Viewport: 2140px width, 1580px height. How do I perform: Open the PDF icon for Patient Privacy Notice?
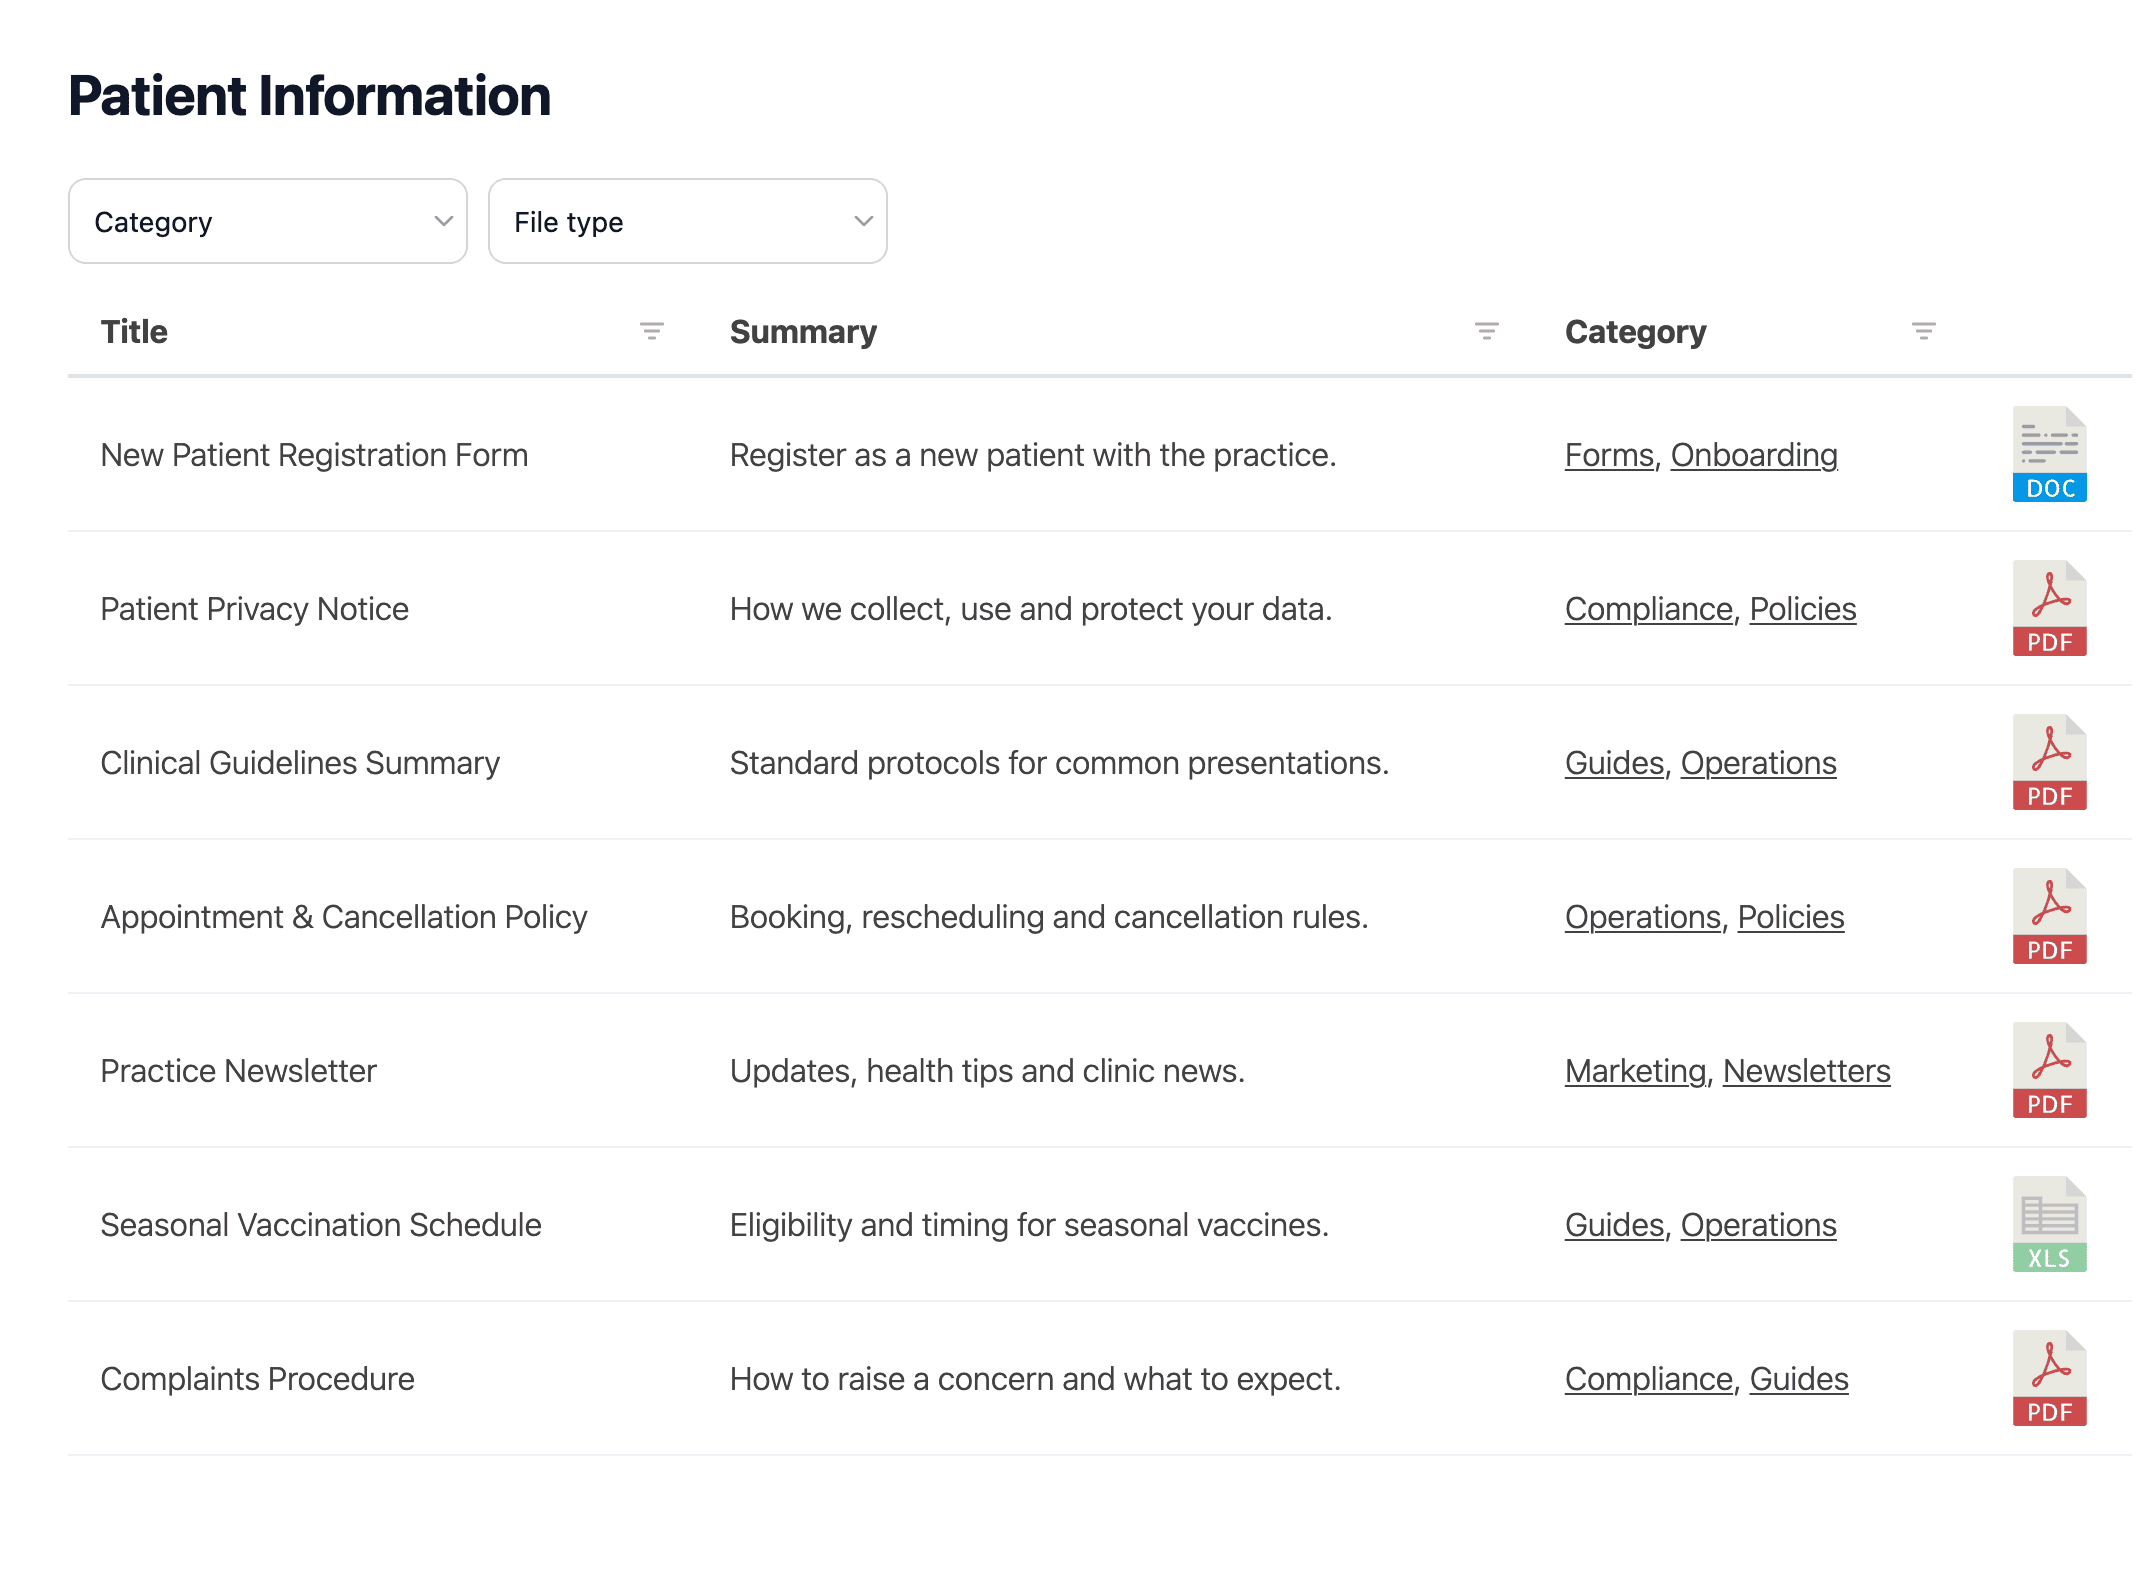point(2050,608)
